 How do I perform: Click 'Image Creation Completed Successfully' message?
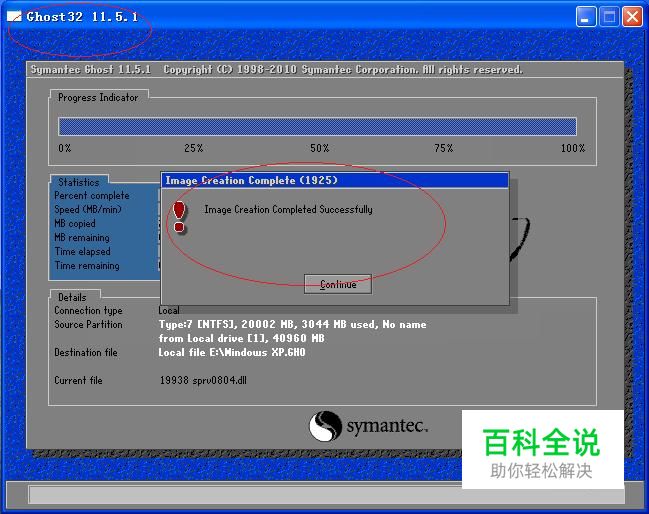click(288, 209)
